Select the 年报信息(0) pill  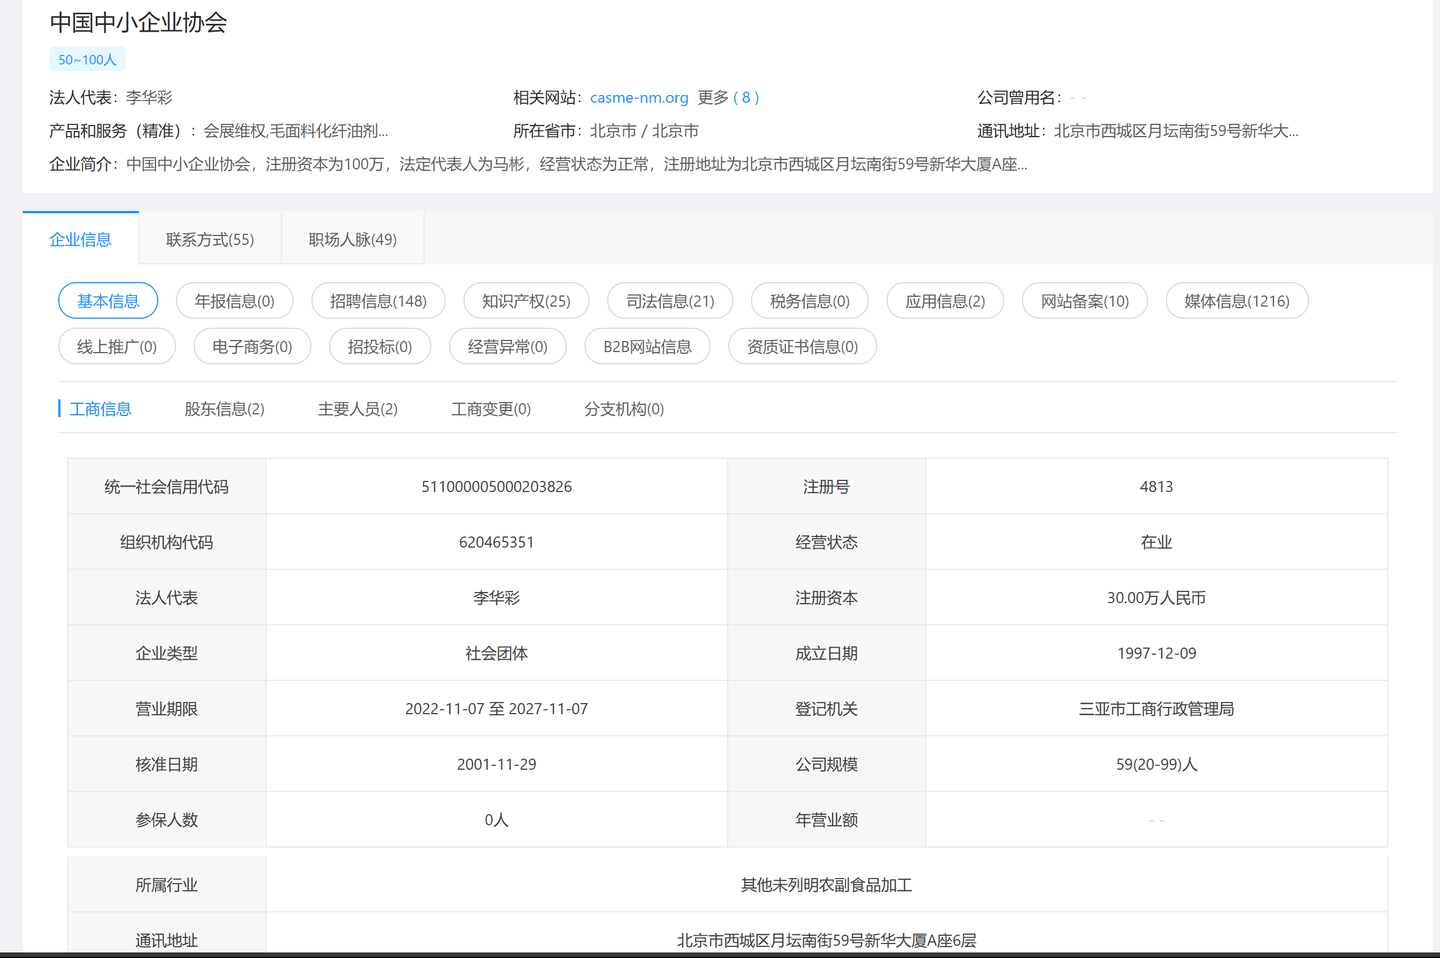click(x=235, y=301)
